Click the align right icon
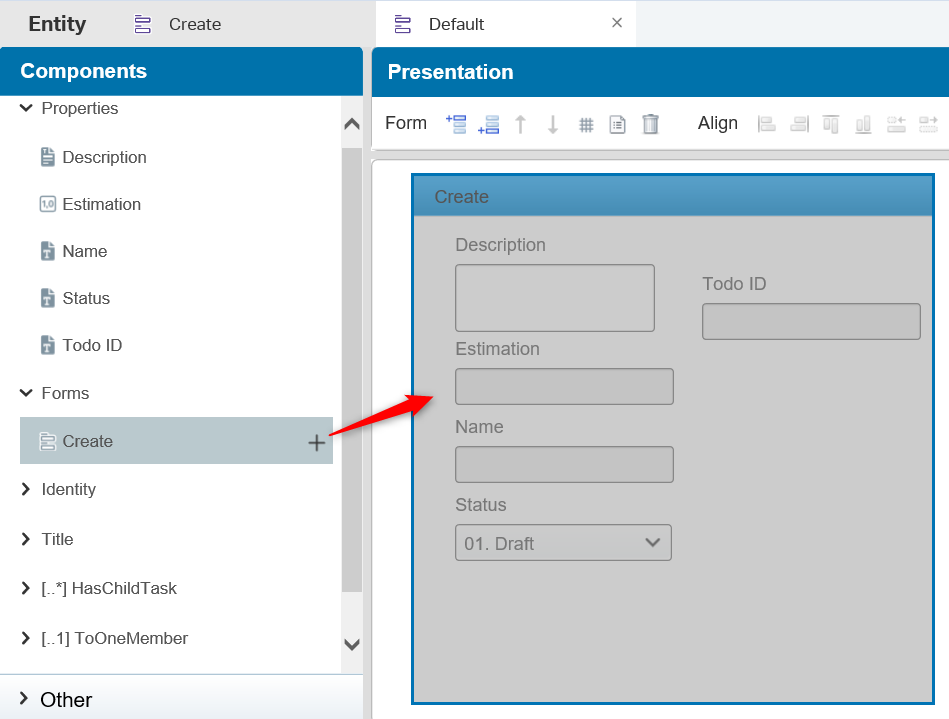This screenshot has width=949, height=719. point(800,124)
